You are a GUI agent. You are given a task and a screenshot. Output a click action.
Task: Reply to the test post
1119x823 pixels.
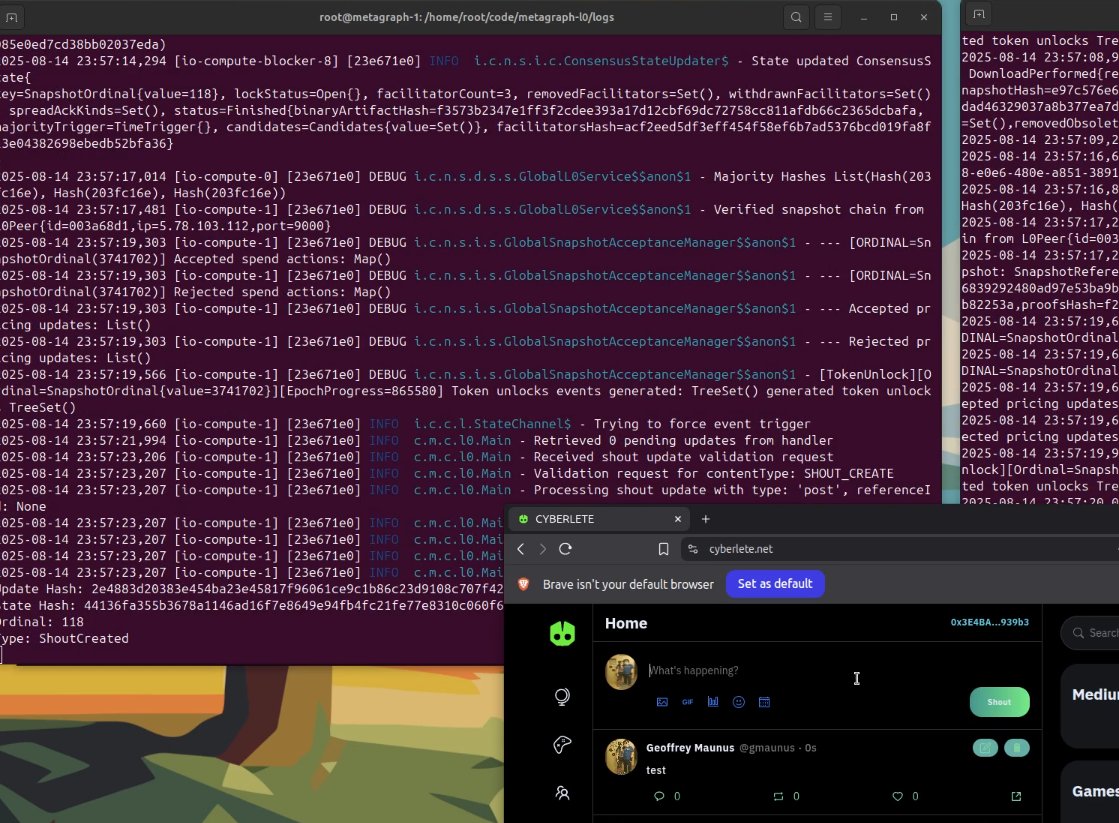pyautogui.click(x=659, y=797)
